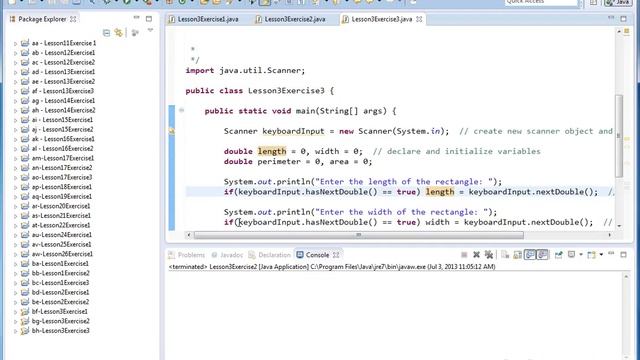This screenshot has height=360, width=640.
Task: Toggle console Scroll Lock
Action: point(518,255)
